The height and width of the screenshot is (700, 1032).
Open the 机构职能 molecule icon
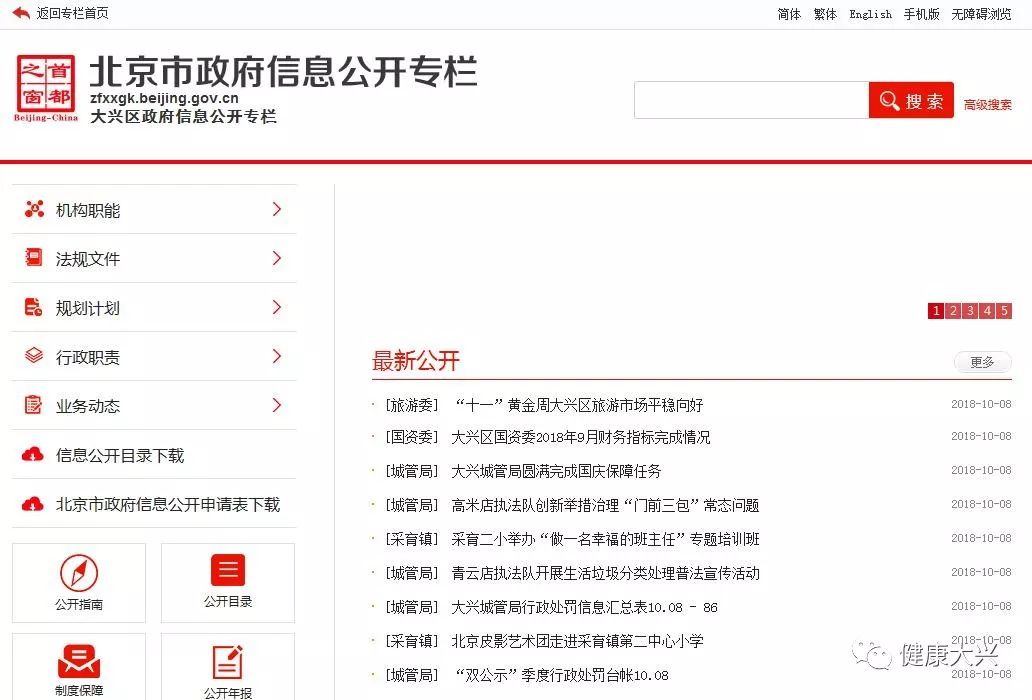point(34,209)
